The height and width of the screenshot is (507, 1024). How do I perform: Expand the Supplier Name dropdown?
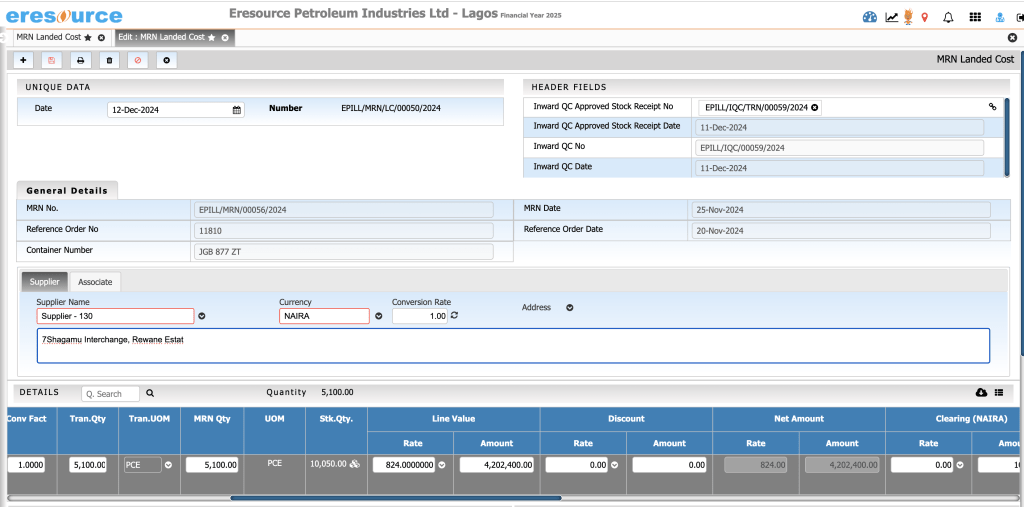pos(202,316)
